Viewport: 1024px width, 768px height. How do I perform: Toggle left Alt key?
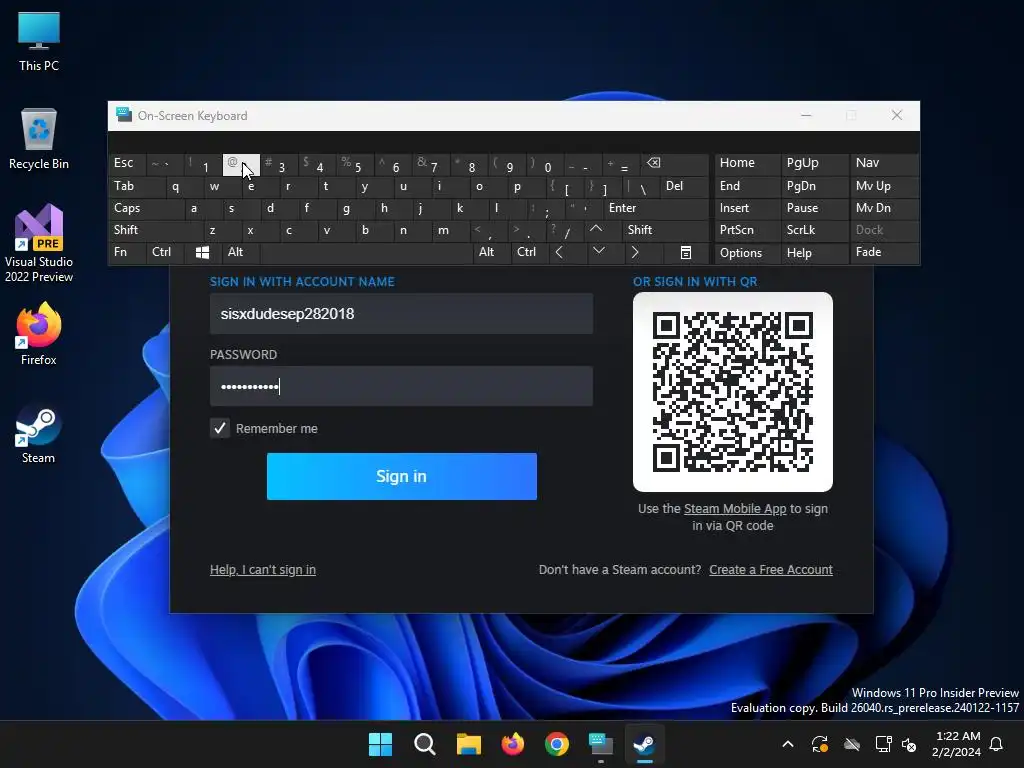(241, 253)
